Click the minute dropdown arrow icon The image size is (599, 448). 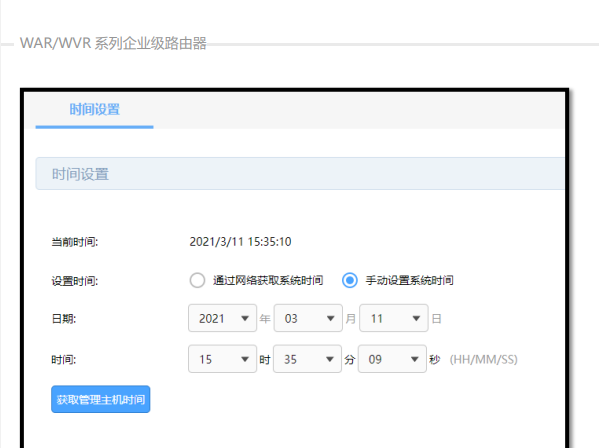(330, 359)
